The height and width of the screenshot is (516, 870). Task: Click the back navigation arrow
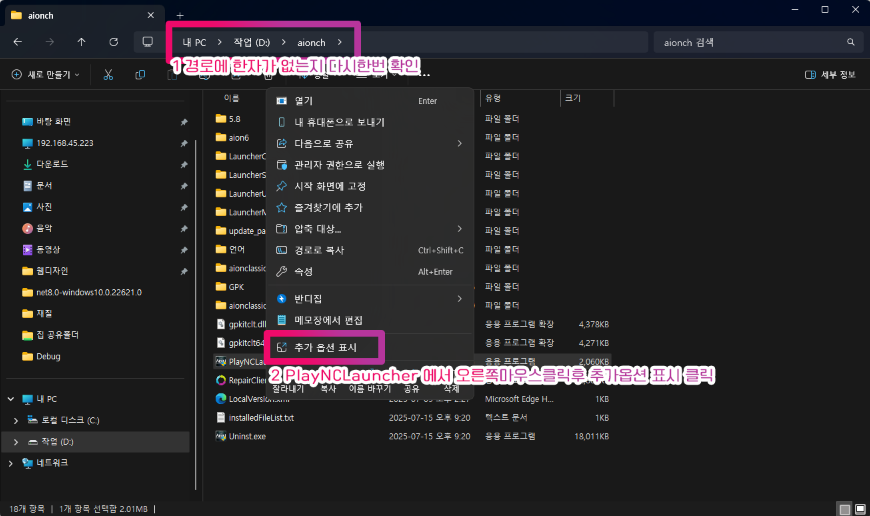tap(17, 42)
